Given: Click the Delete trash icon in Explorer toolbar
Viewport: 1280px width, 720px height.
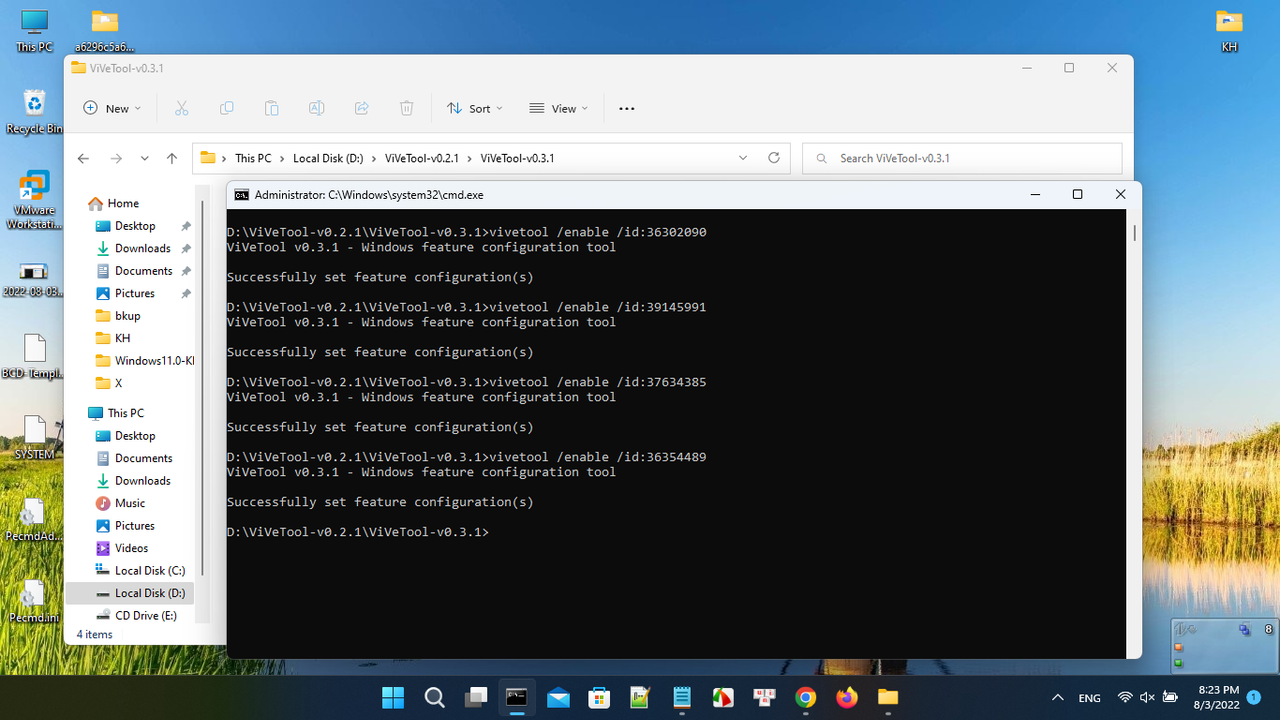Looking at the screenshot, I should (407, 108).
